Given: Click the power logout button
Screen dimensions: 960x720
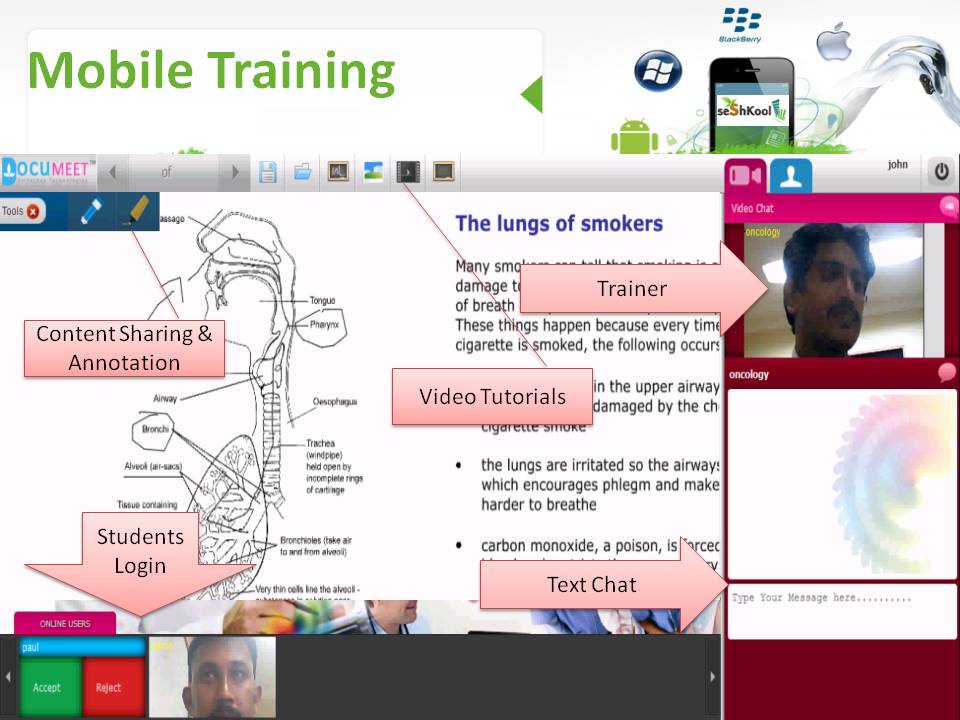Looking at the screenshot, I should (x=941, y=172).
